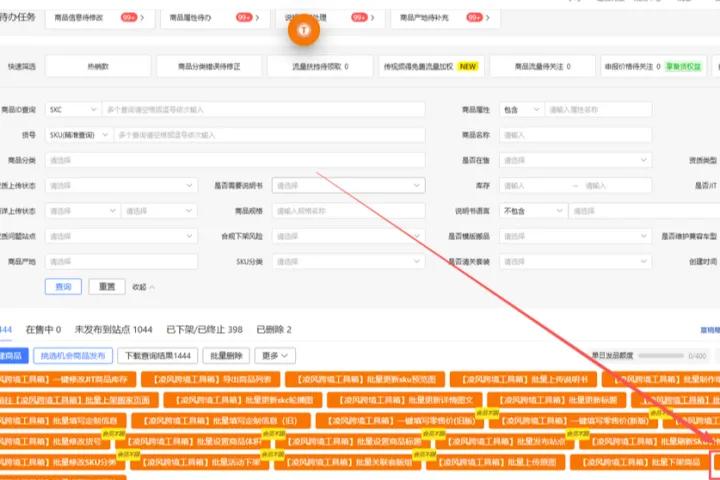Click 批量上传说明书 toolbox button
This screenshot has width=720, height=480.
tap(523, 379)
